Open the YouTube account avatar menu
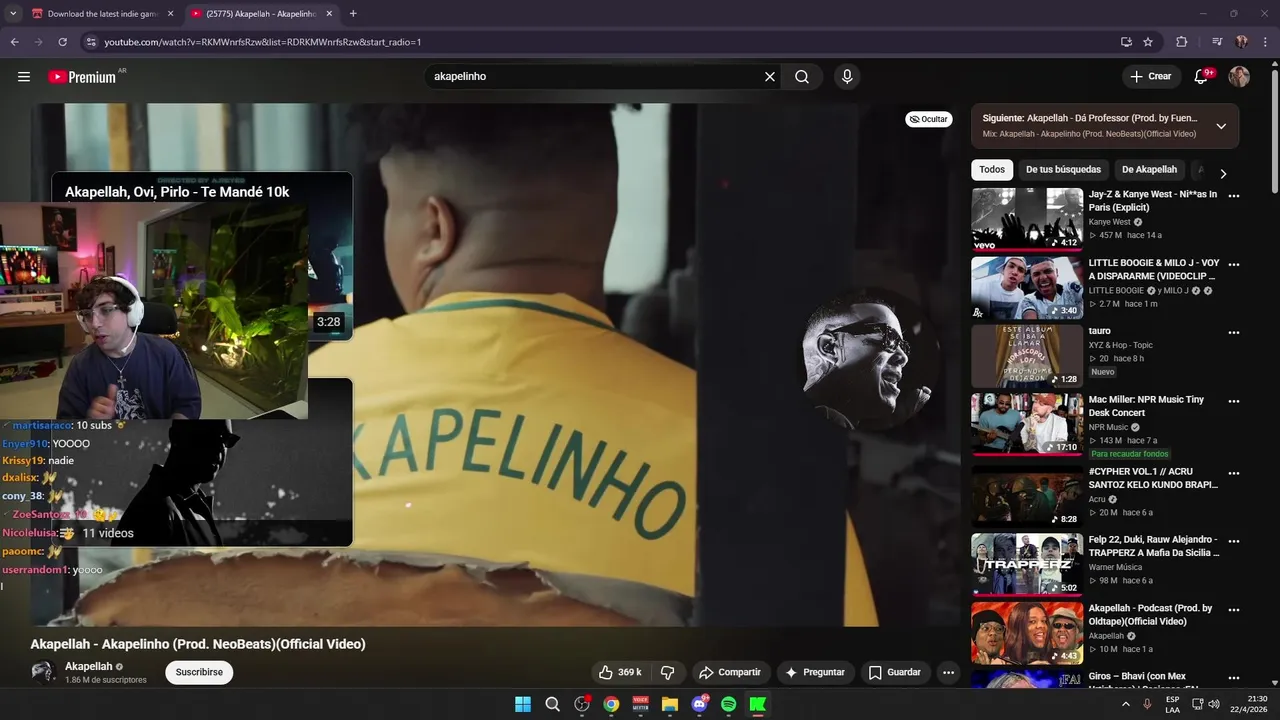 pos(1239,76)
